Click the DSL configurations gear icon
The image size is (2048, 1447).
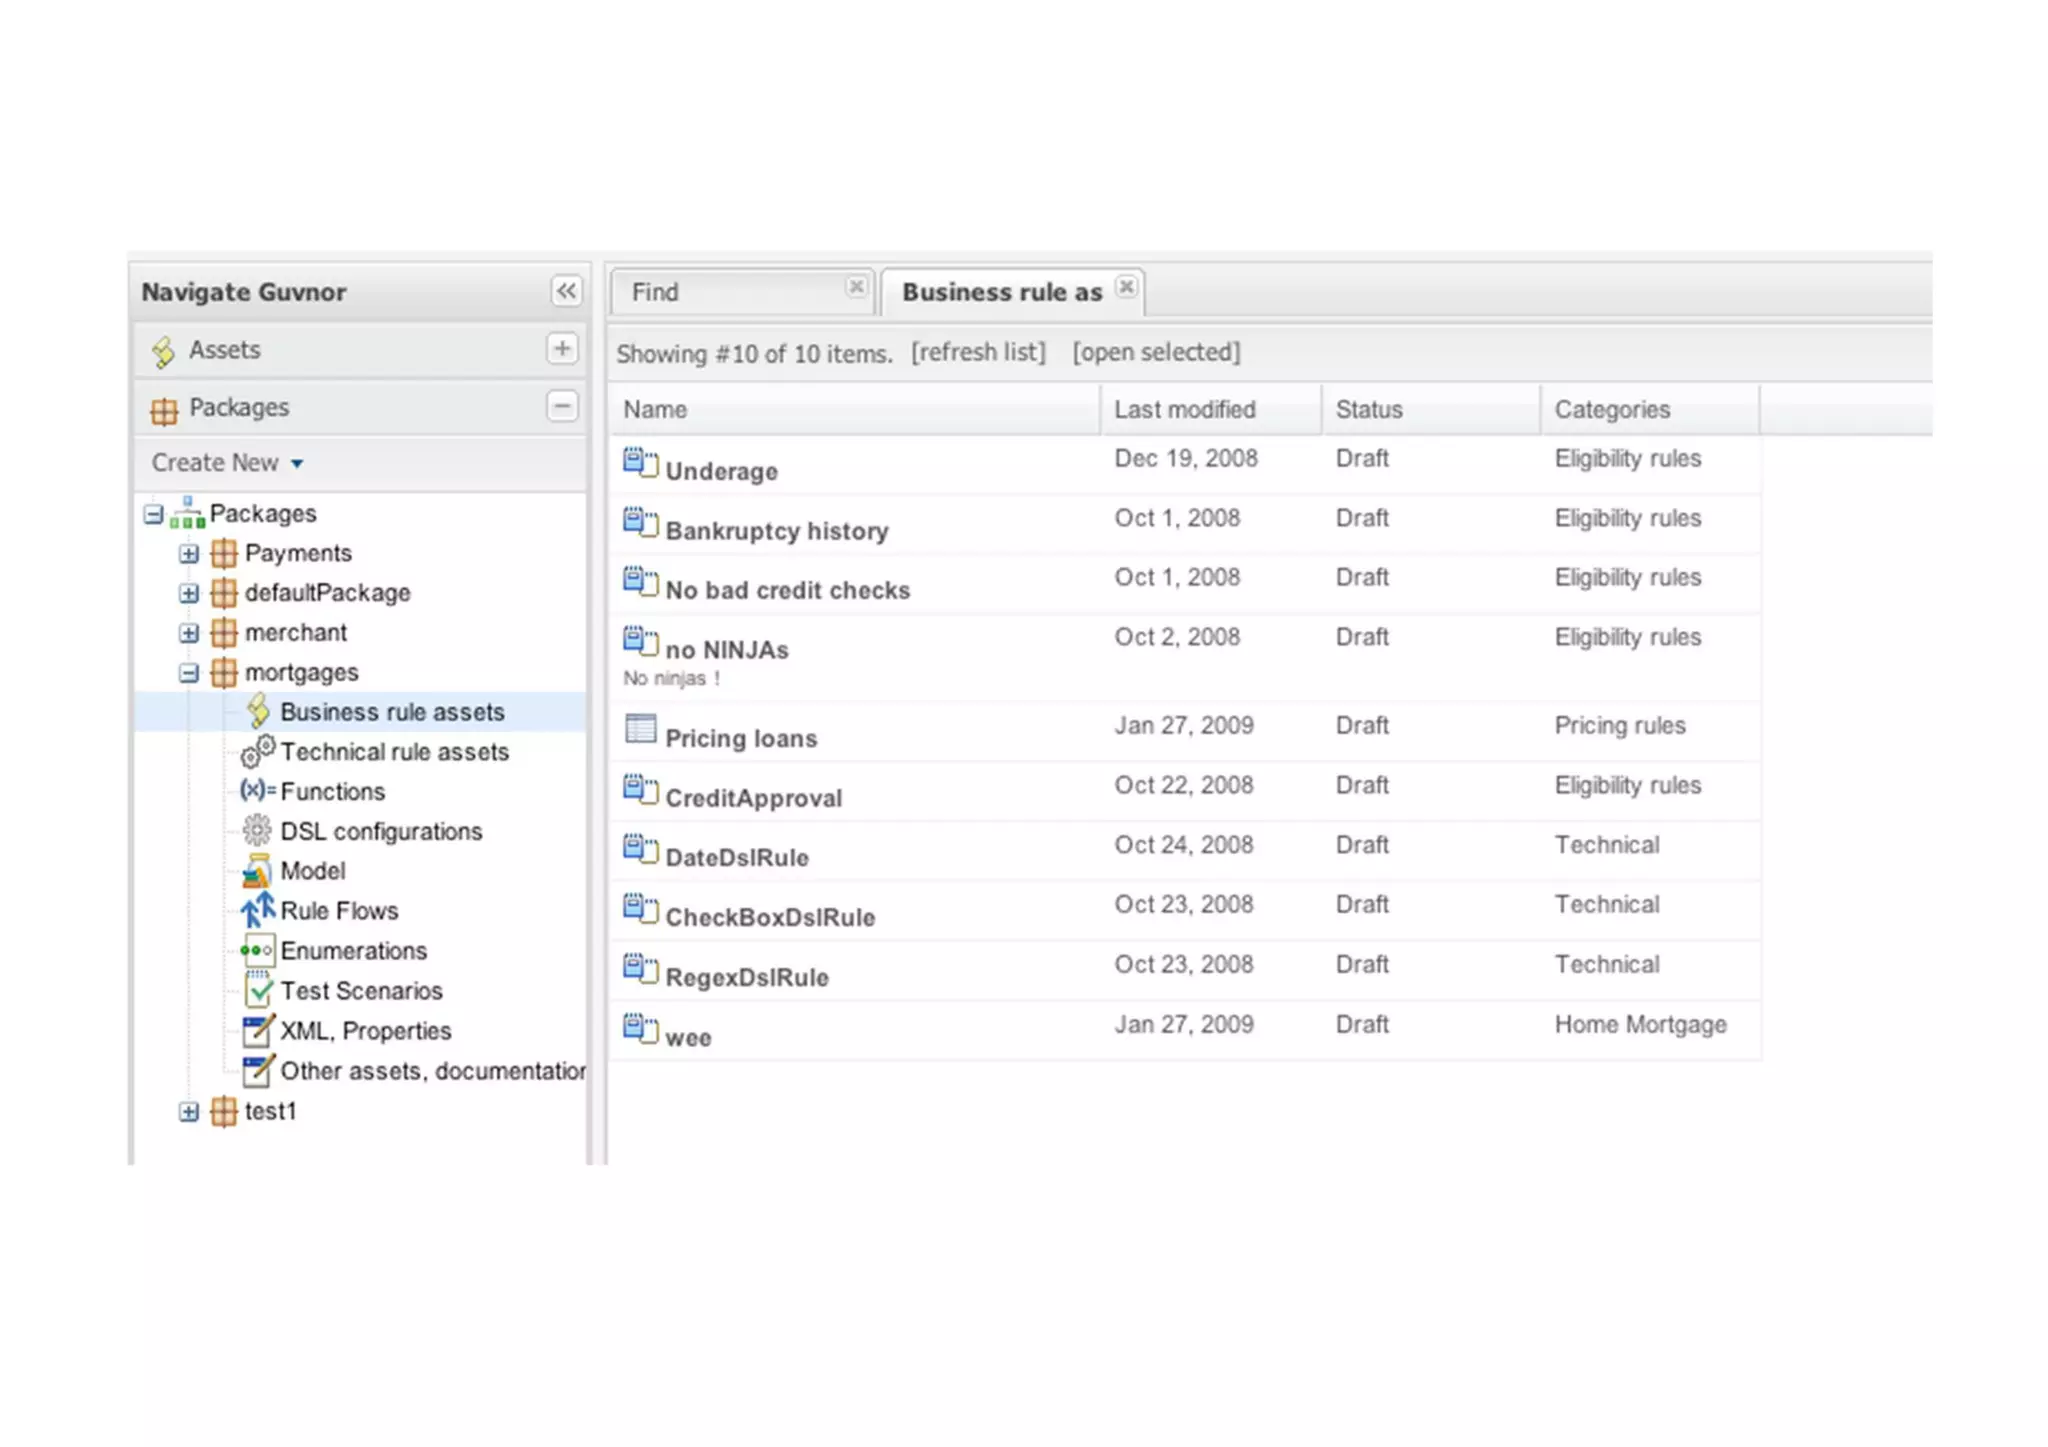pyautogui.click(x=257, y=830)
